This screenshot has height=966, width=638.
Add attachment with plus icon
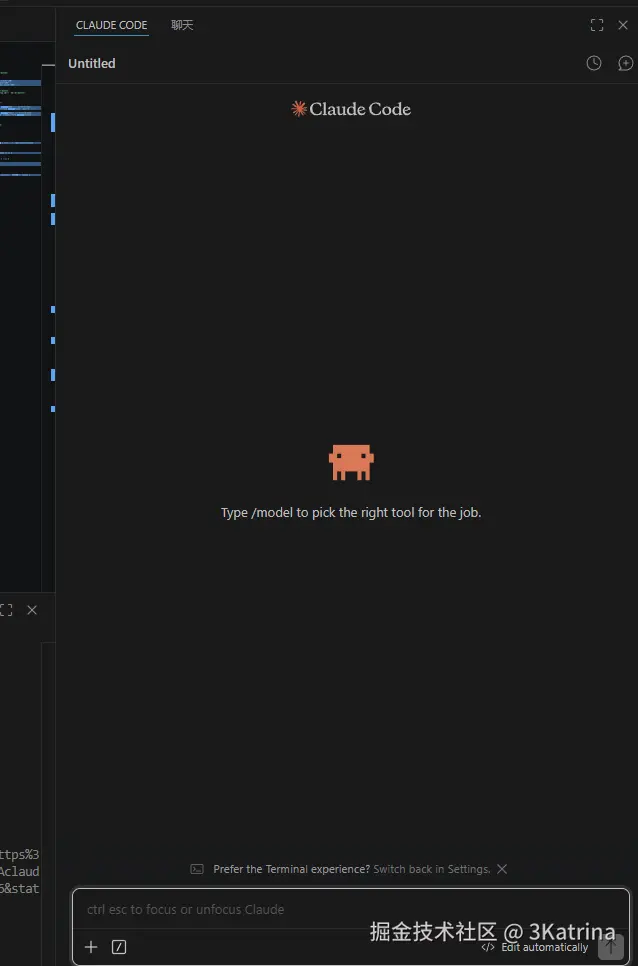click(91, 947)
